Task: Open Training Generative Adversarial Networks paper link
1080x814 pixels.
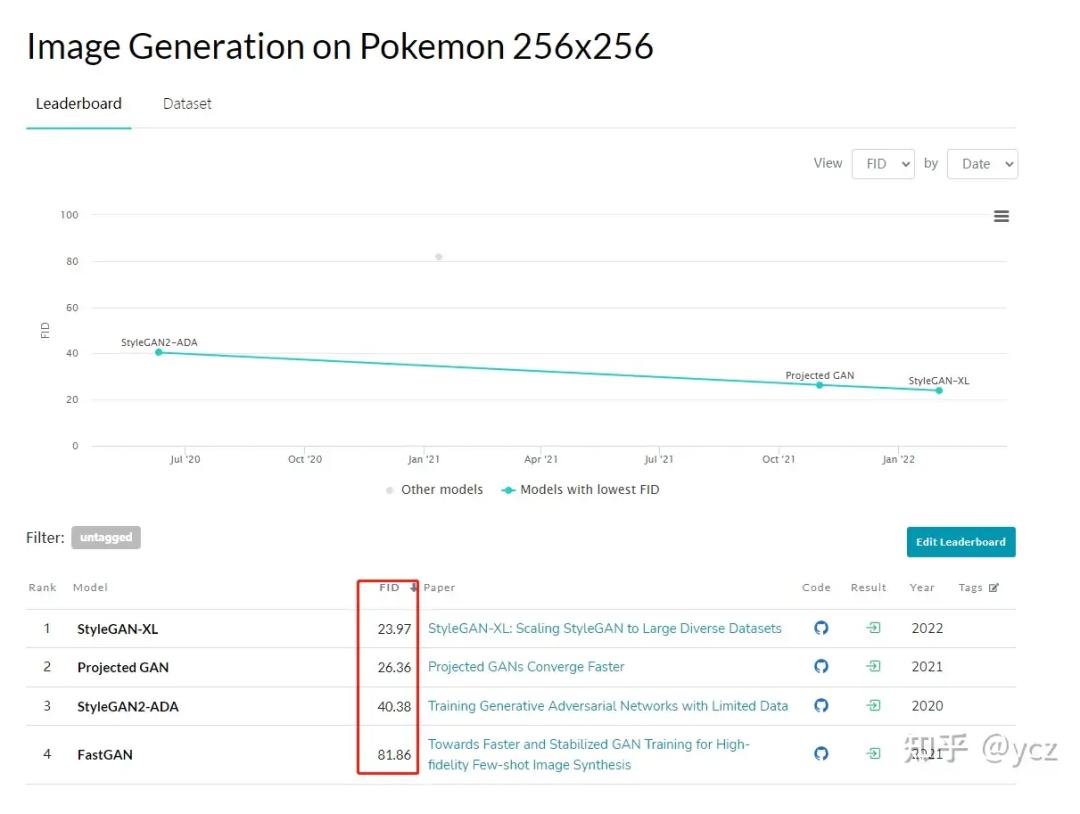Action: (x=608, y=706)
